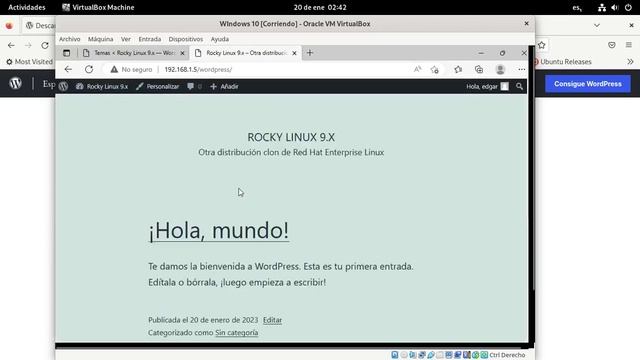
Task: Reload the page in Edge
Action: [x=89, y=69]
